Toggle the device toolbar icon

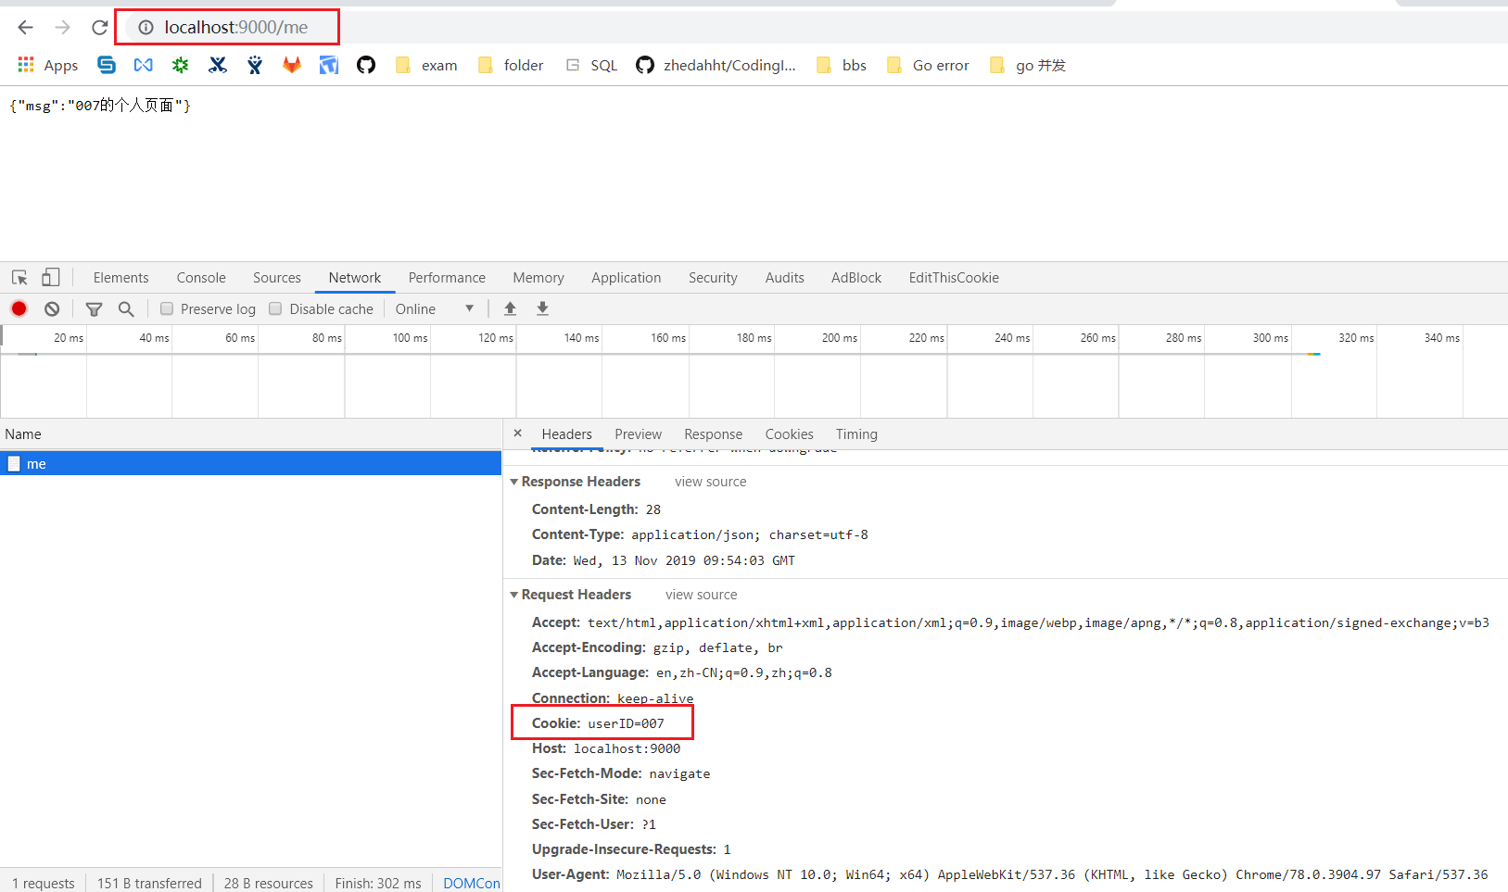pyautogui.click(x=50, y=278)
